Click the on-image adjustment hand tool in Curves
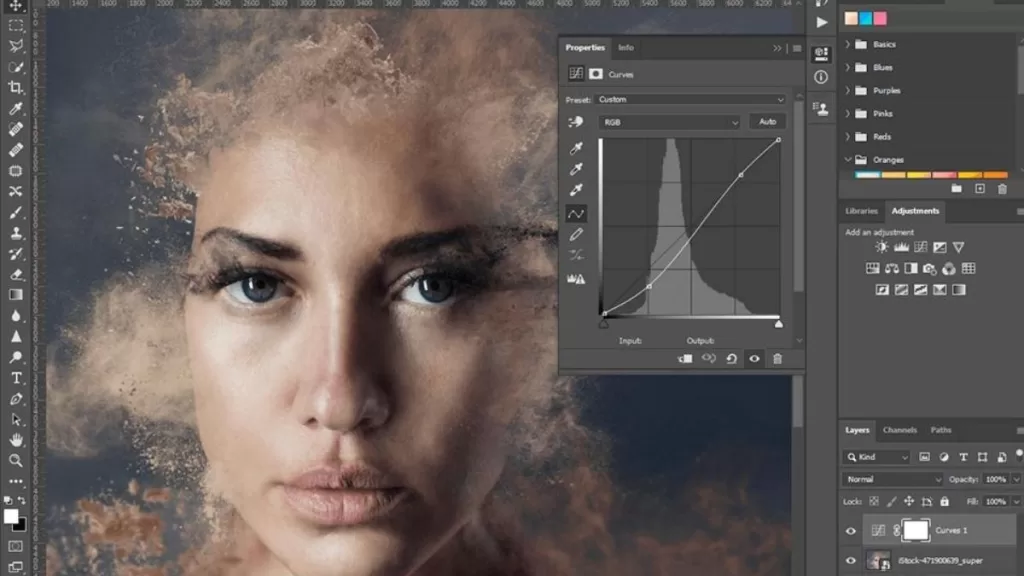The width and height of the screenshot is (1024, 576). (x=575, y=122)
